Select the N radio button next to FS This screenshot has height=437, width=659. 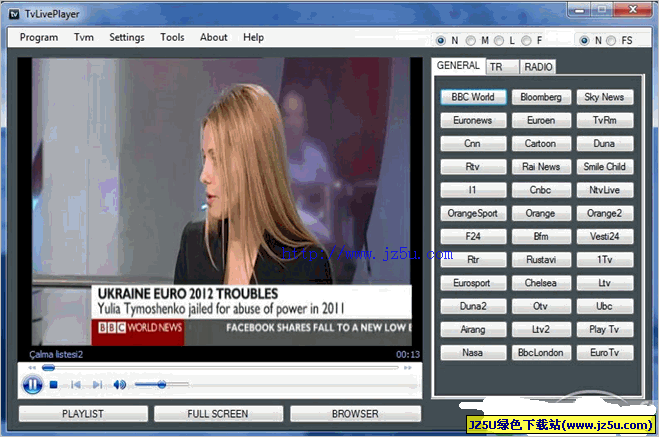tap(584, 40)
